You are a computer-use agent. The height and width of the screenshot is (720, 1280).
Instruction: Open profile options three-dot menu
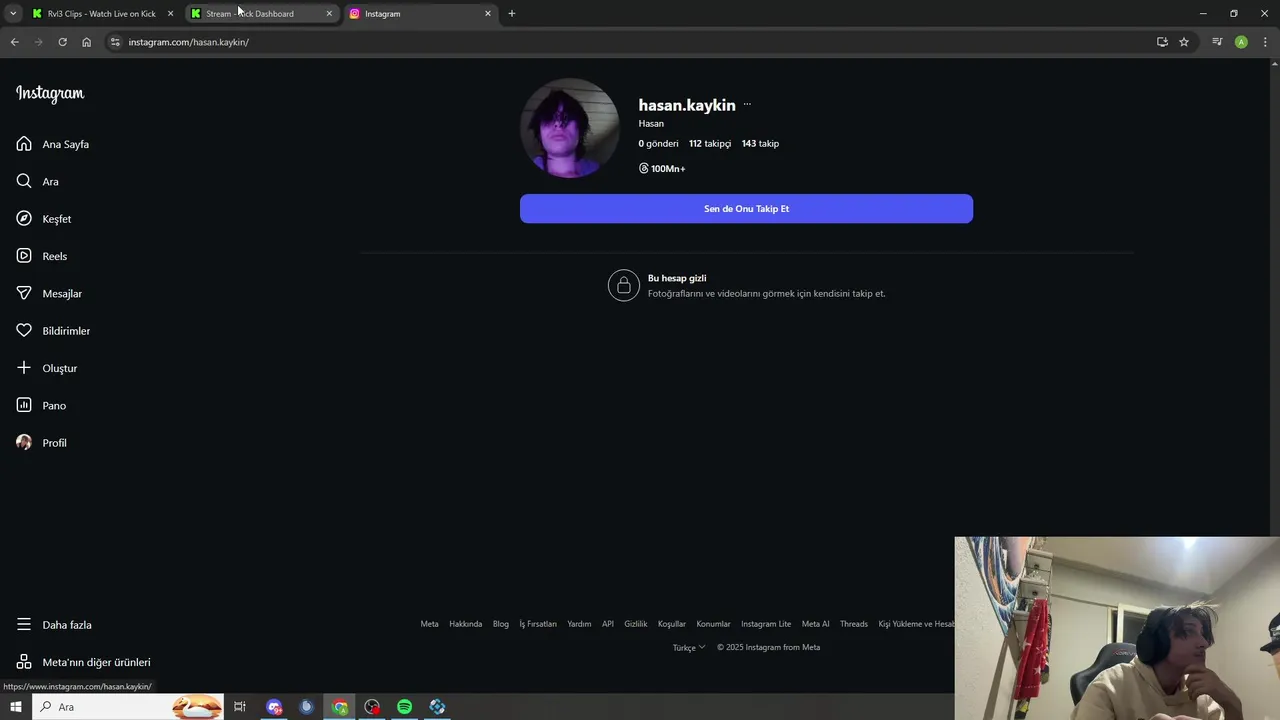(x=747, y=105)
